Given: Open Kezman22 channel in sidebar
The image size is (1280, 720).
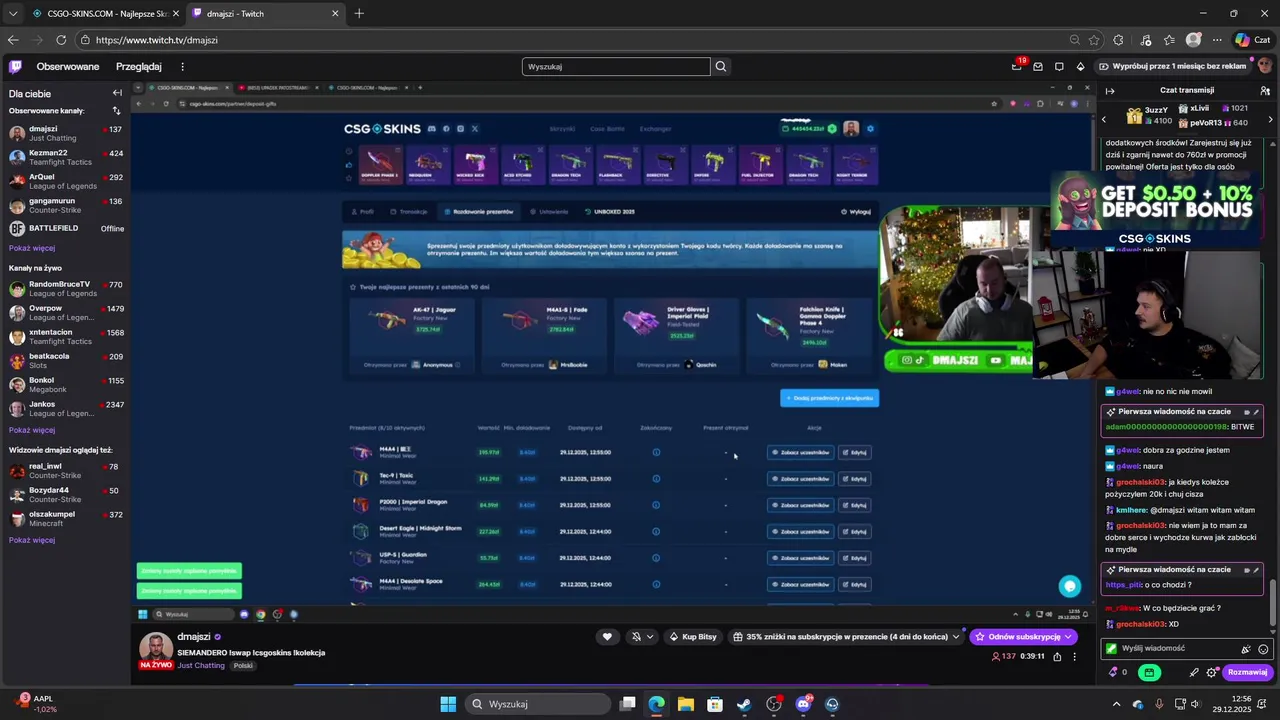Looking at the screenshot, I should point(66,157).
